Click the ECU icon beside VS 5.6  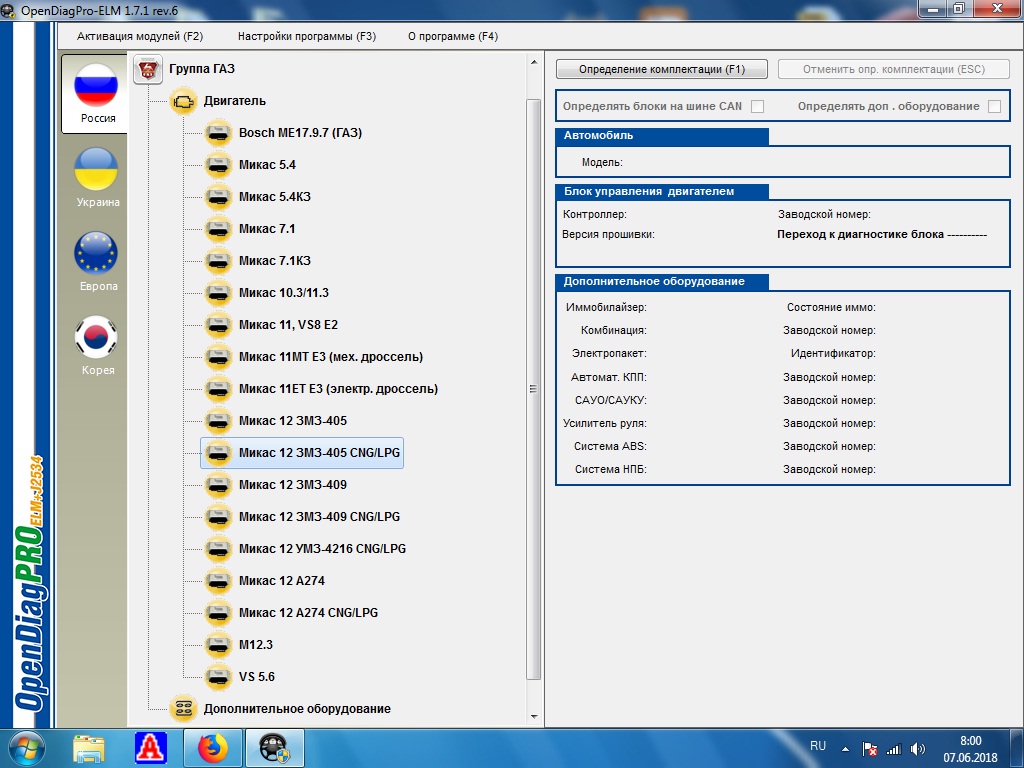coord(218,677)
